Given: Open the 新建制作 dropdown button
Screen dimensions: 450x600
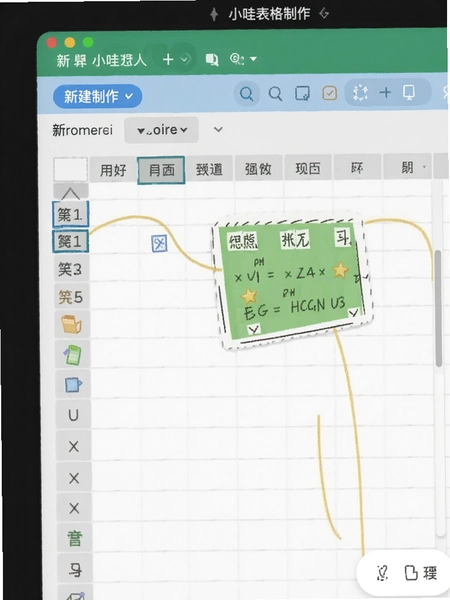Looking at the screenshot, I should point(98,96).
